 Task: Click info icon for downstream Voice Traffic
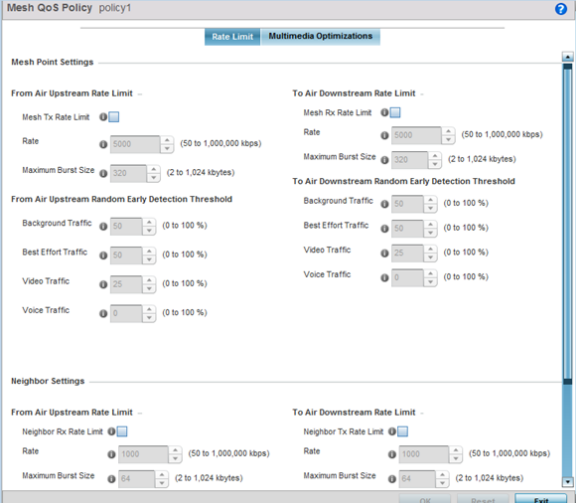coord(385,277)
